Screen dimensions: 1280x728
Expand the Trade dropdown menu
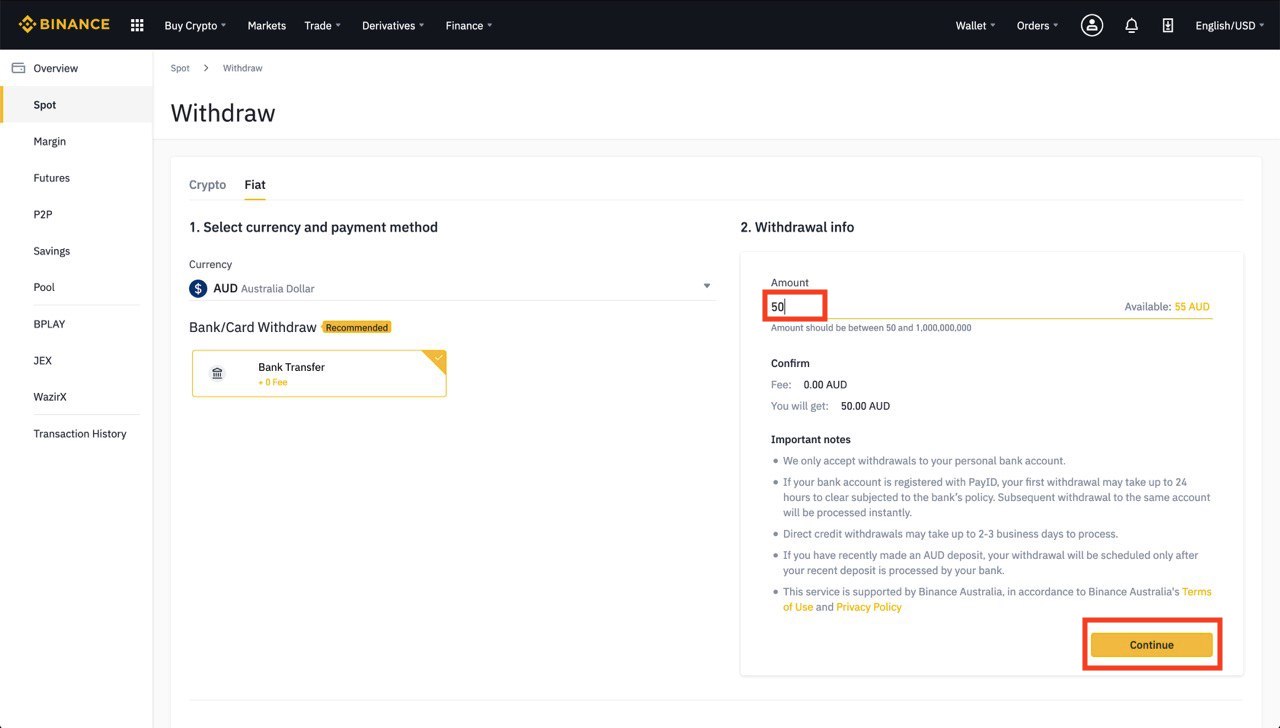click(x=323, y=25)
